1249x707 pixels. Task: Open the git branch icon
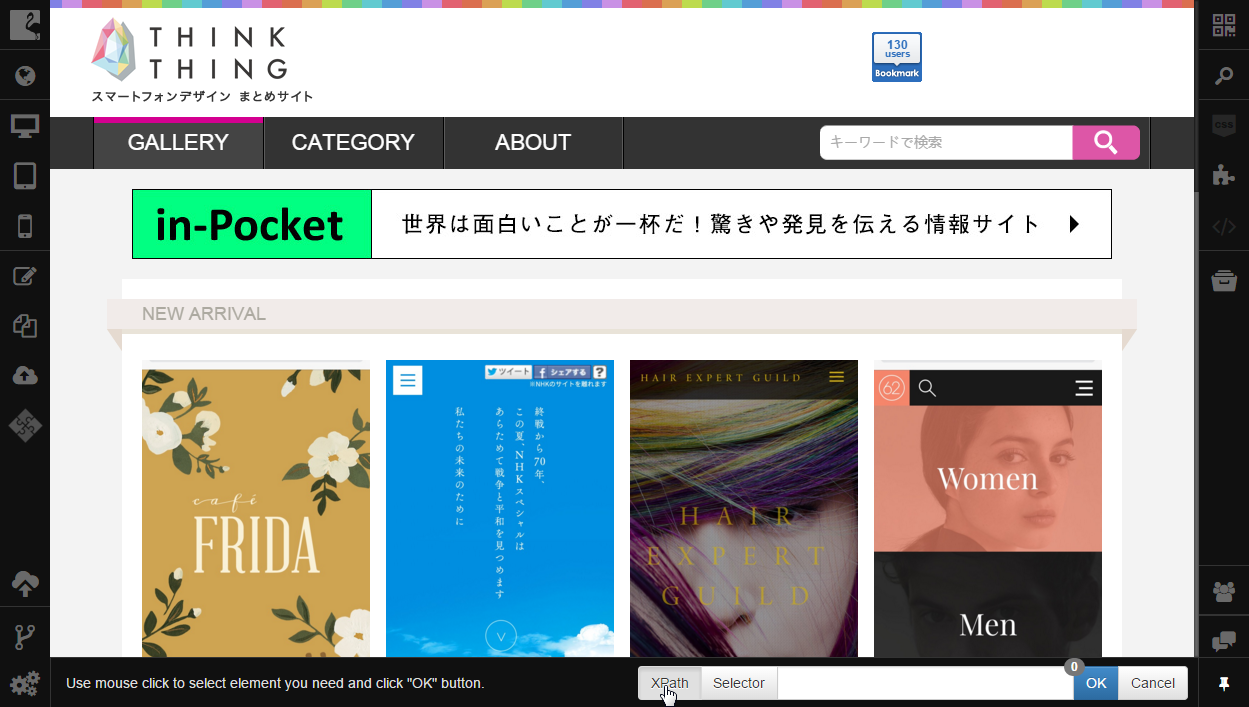[25, 637]
